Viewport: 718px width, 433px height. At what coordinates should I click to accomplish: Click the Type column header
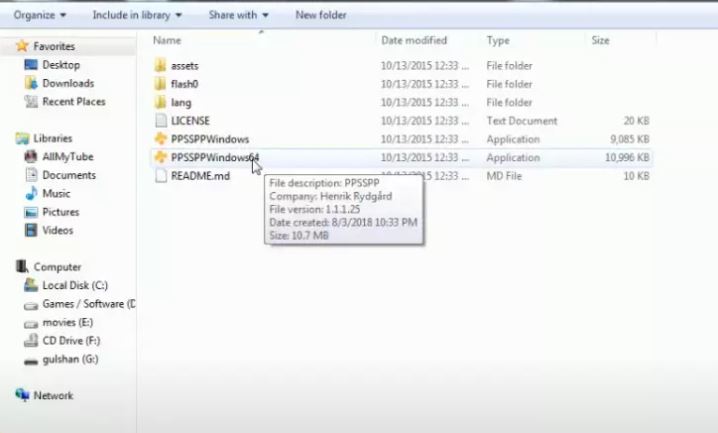click(x=498, y=41)
